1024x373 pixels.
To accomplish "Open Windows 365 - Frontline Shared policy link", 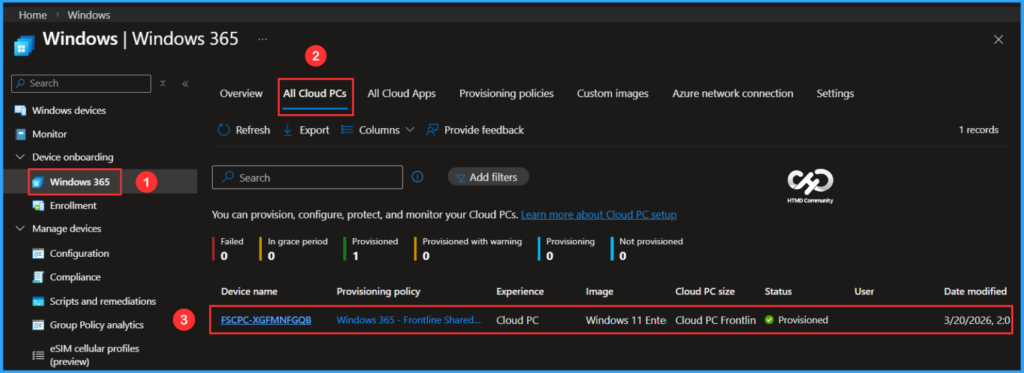I will 409,320.
